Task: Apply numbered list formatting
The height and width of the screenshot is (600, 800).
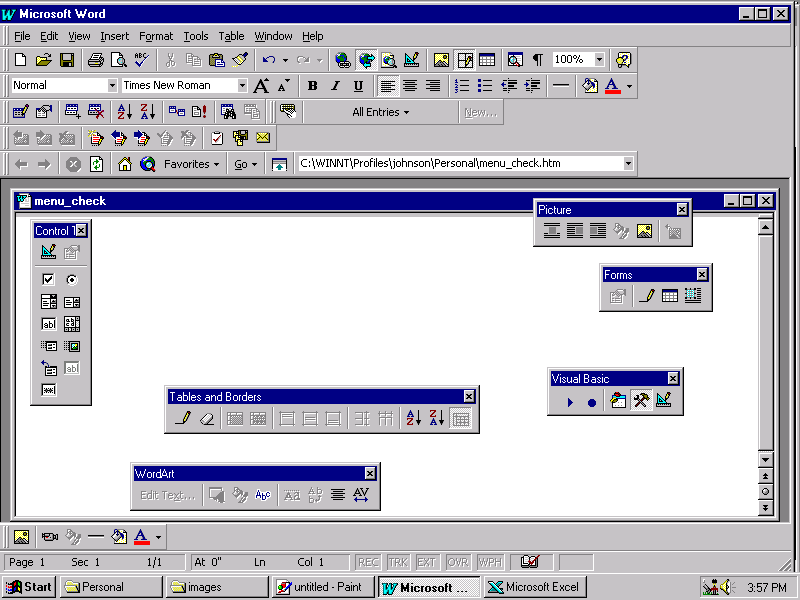Action: [x=462, y=86]
